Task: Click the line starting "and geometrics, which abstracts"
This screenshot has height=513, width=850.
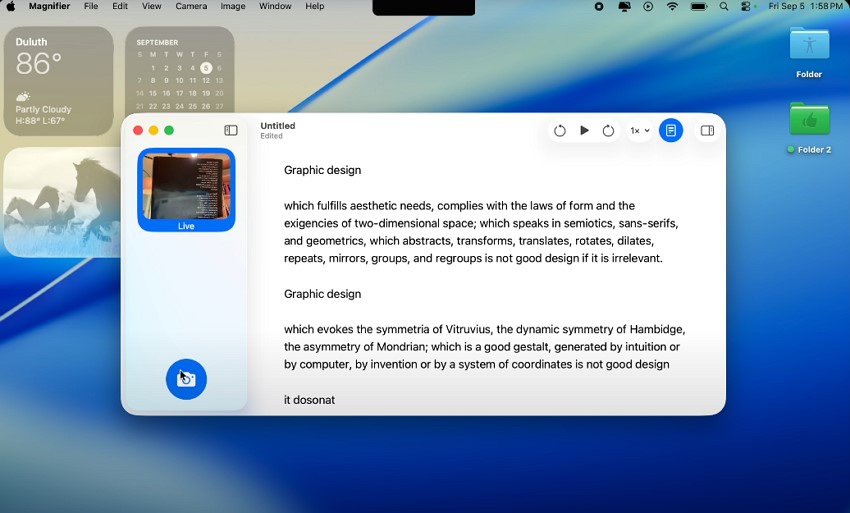Action: point(469,241)
